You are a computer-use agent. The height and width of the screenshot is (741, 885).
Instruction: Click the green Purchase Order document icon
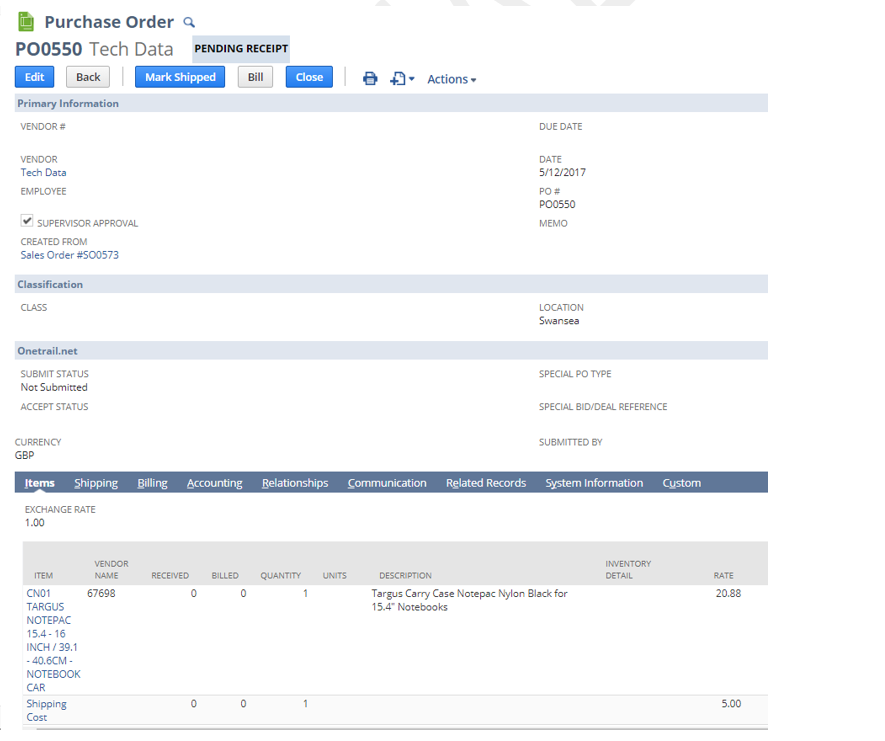26,22
